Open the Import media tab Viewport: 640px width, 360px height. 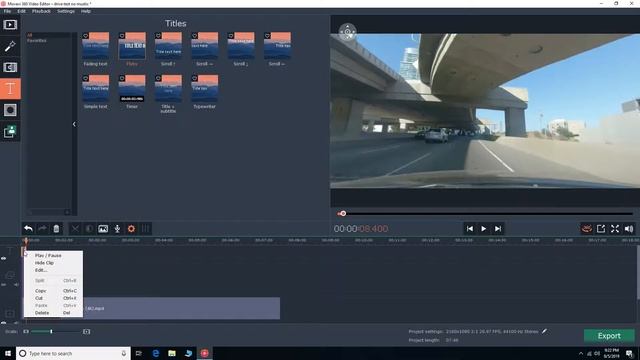pyautogui.click(x=10, y=25)
